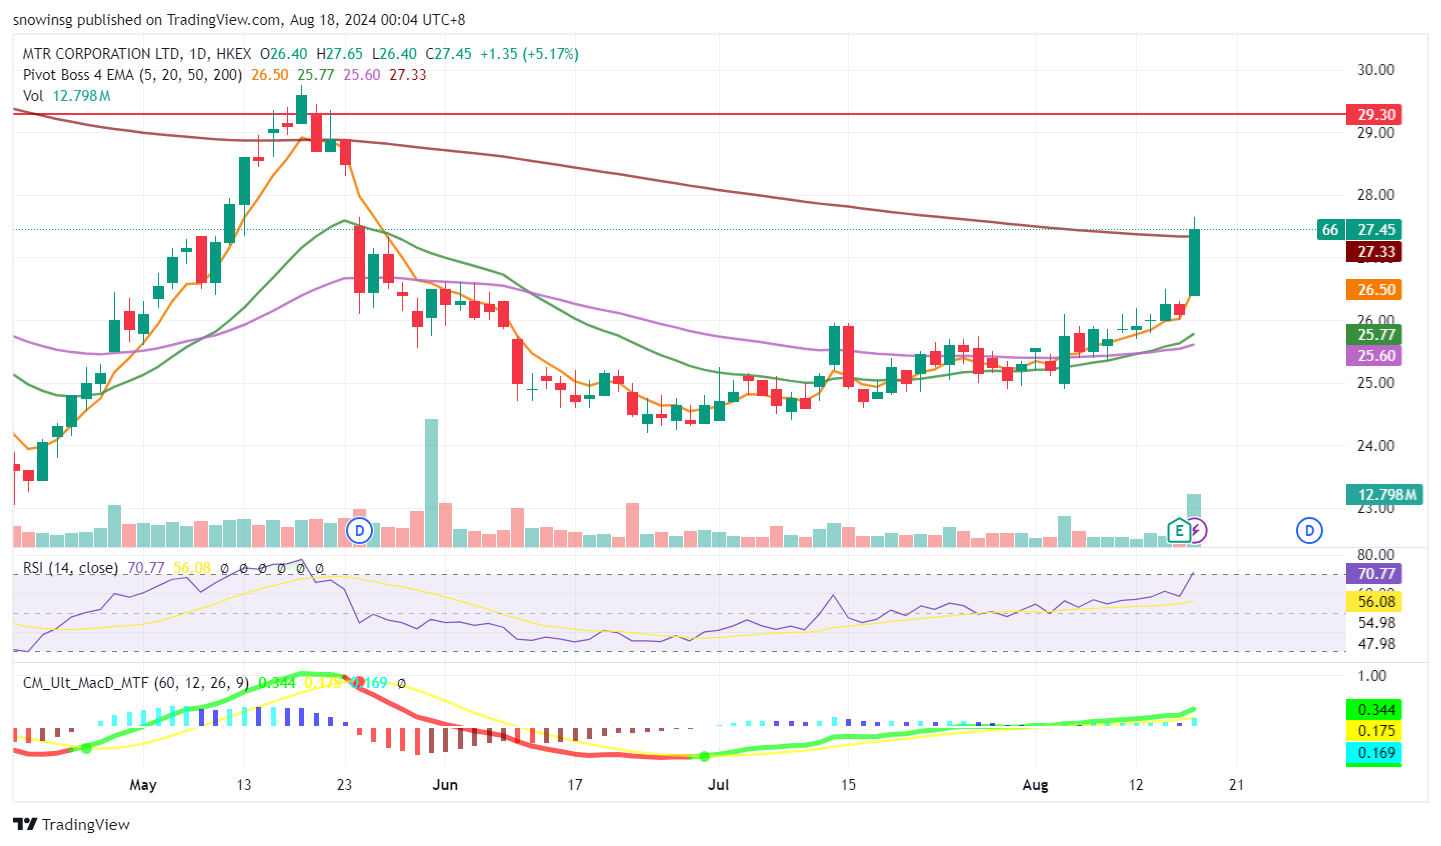Click the 1.00 MACD scale tick
Screen dimensions: 1441x846
[1372, 677]
